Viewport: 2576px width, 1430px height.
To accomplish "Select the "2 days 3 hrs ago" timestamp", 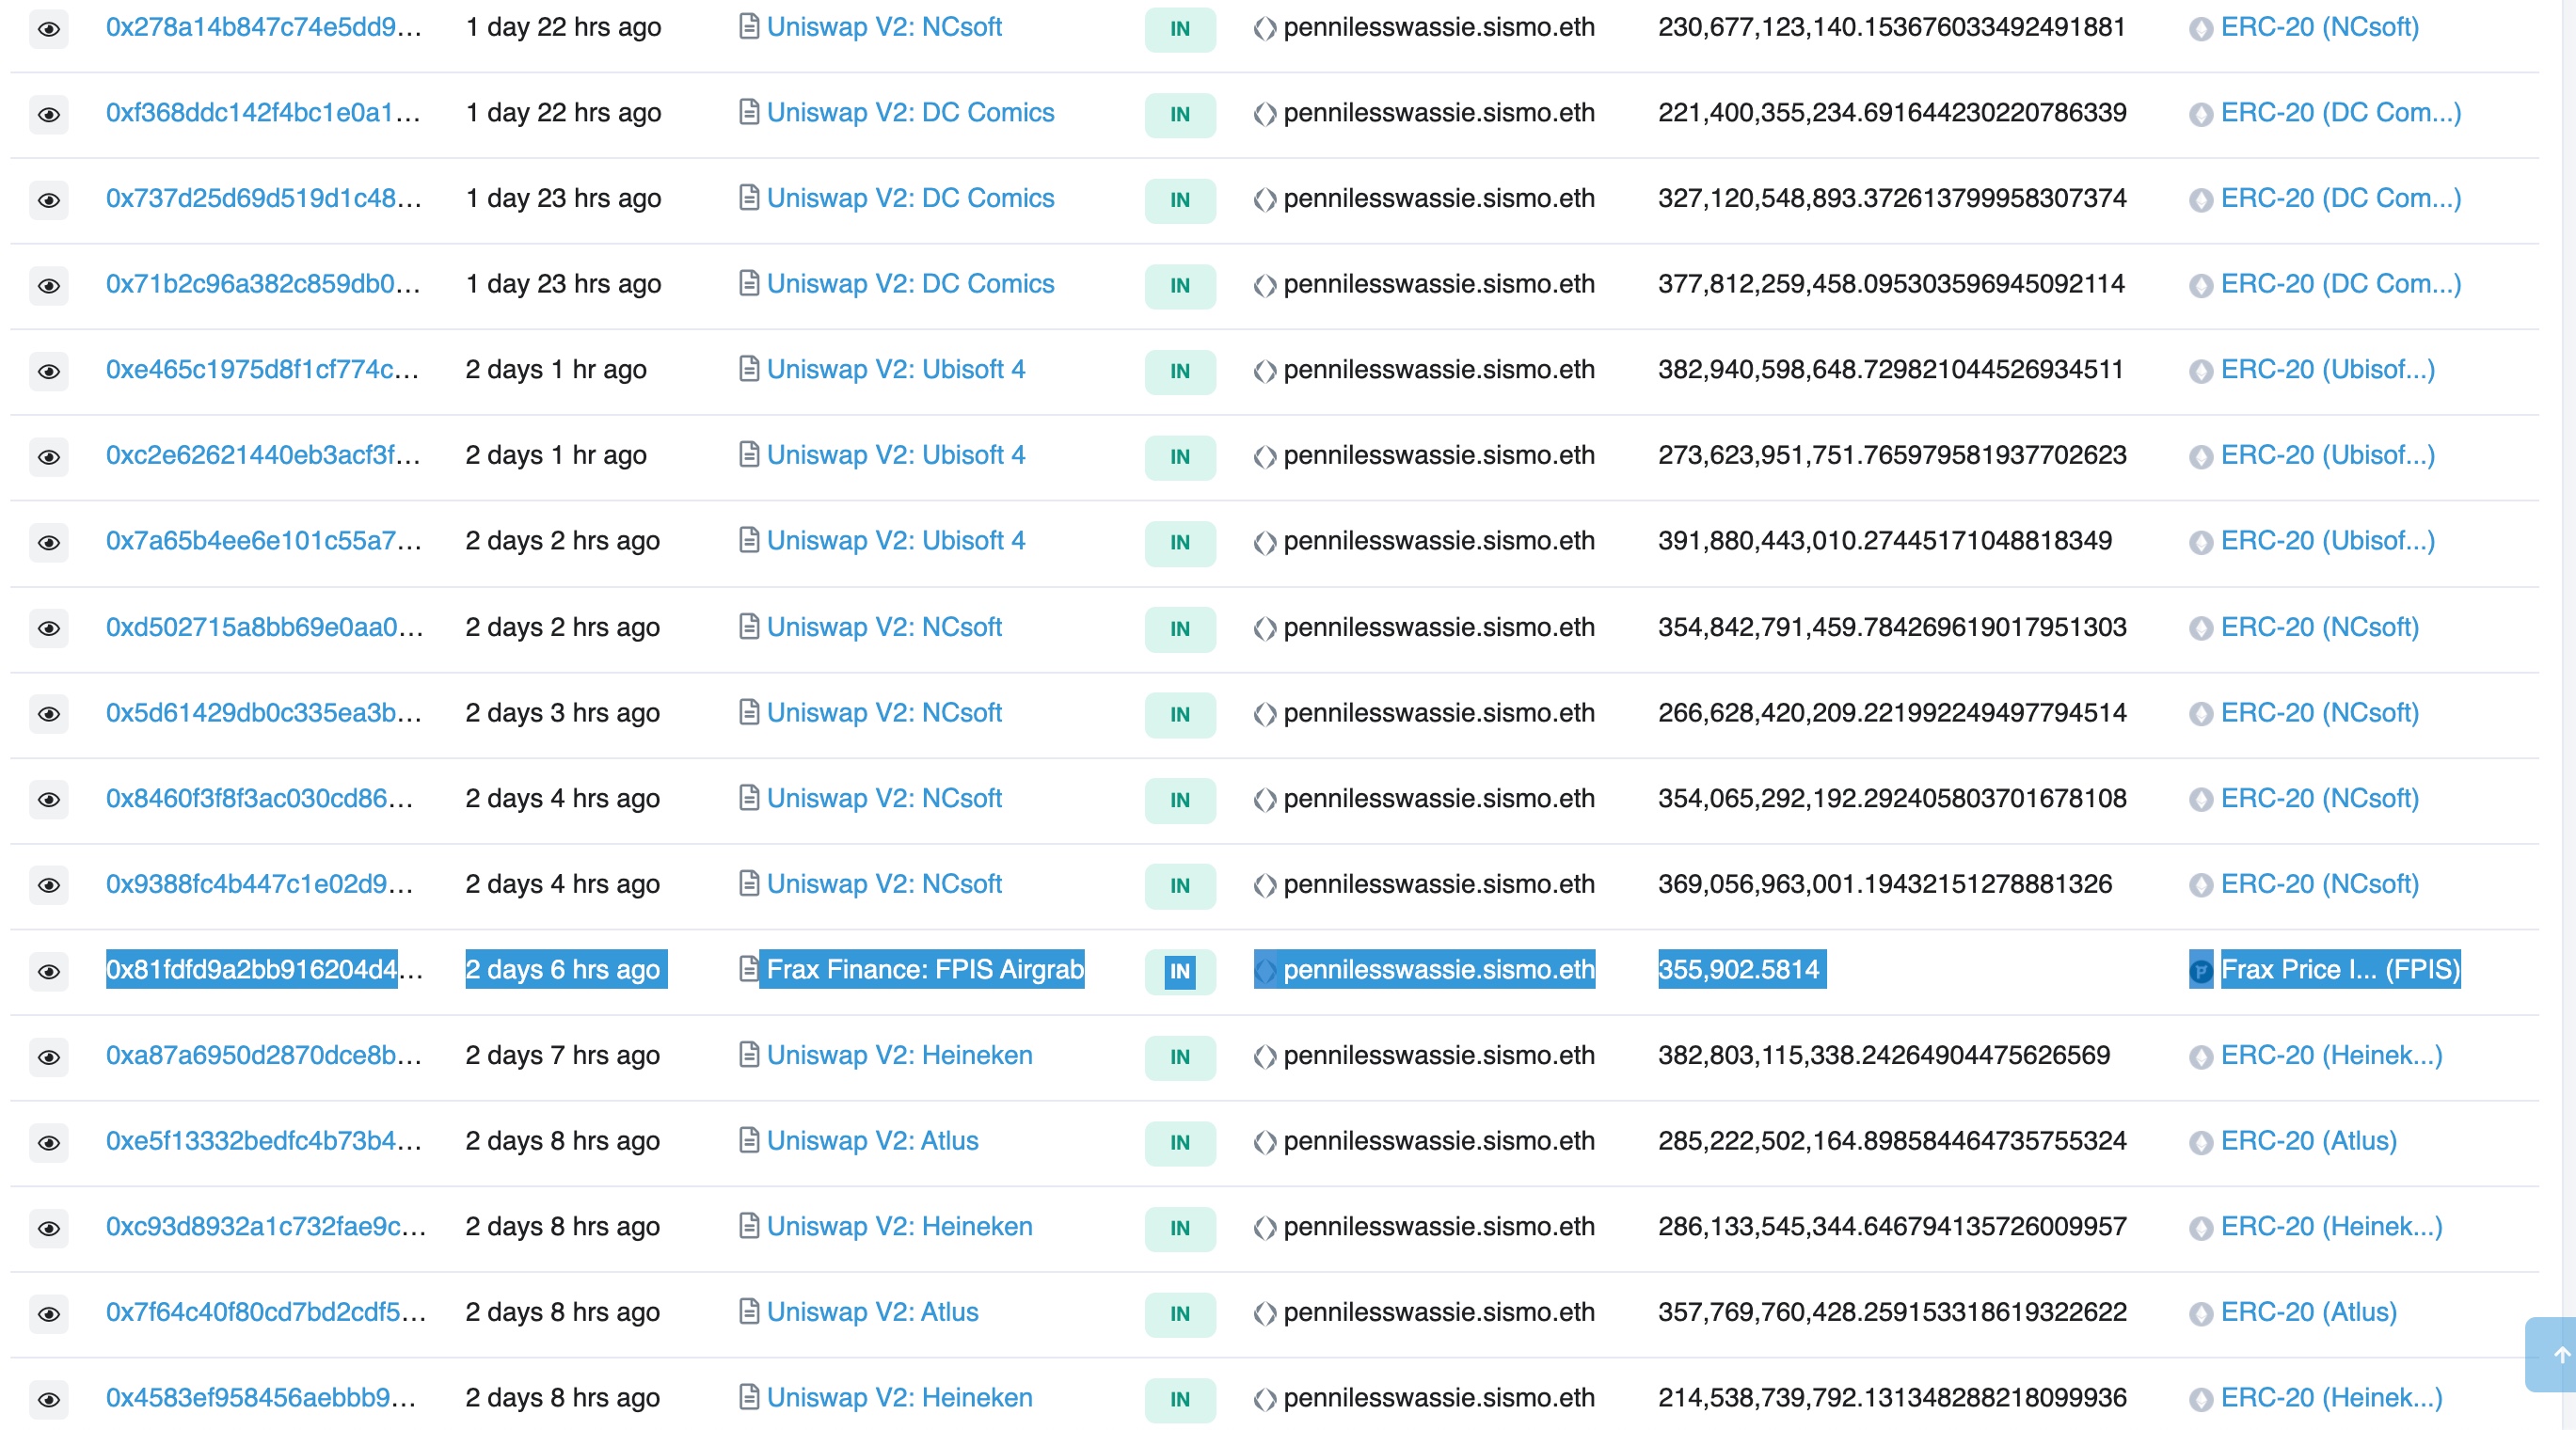I will coord(562,712).
